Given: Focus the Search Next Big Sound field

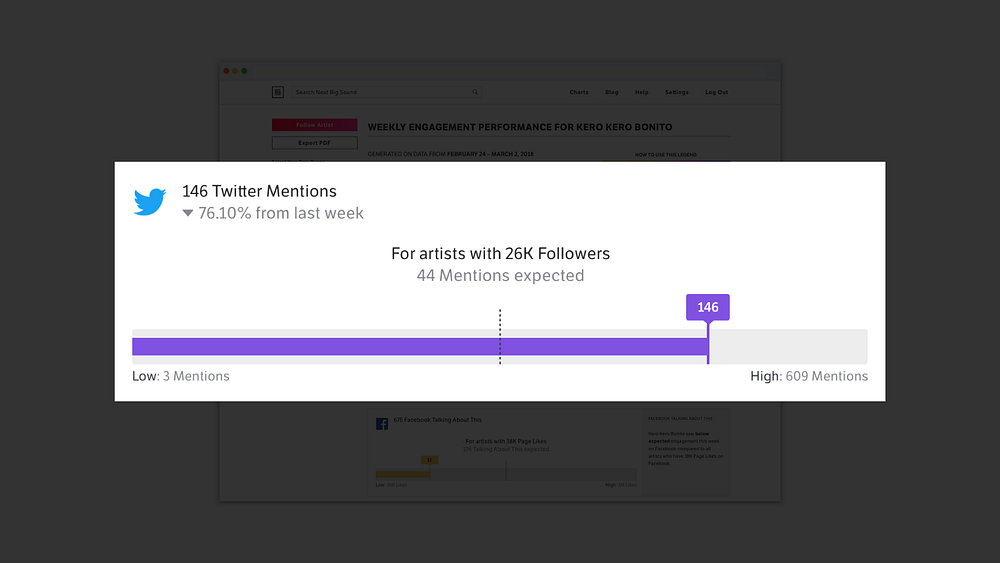Looking at the screenshot, I should tap(386, 92).
